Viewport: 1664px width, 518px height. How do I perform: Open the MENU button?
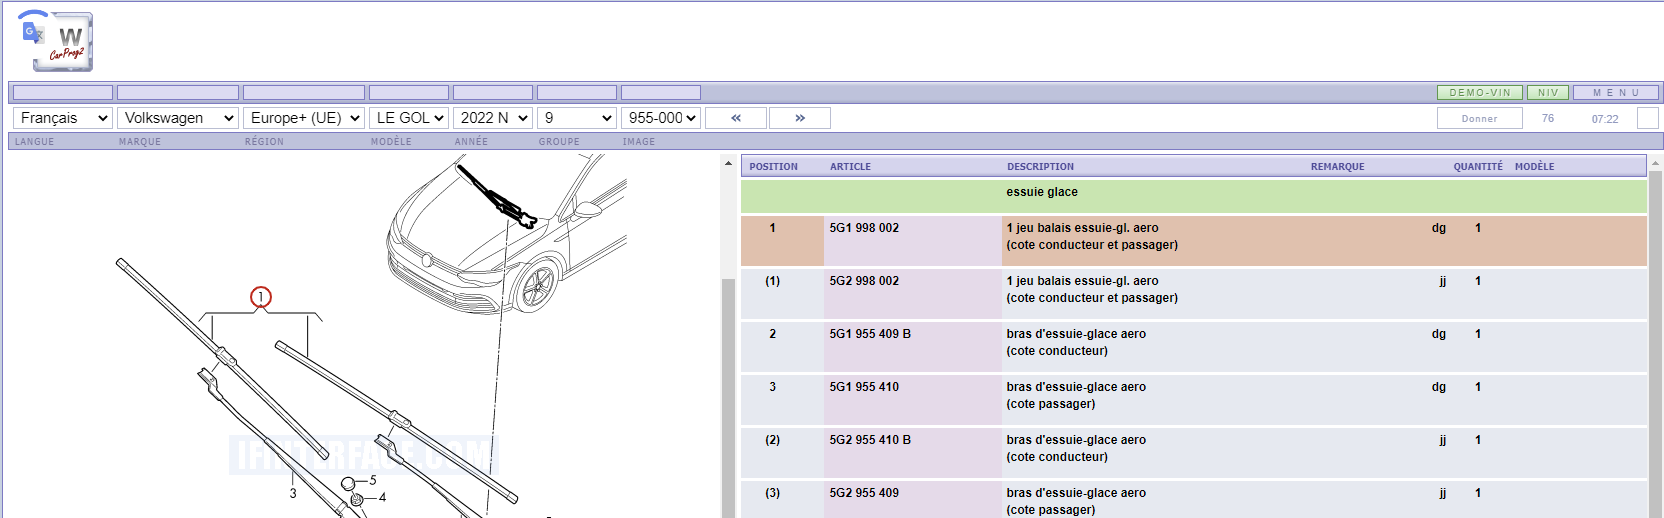1616,92
